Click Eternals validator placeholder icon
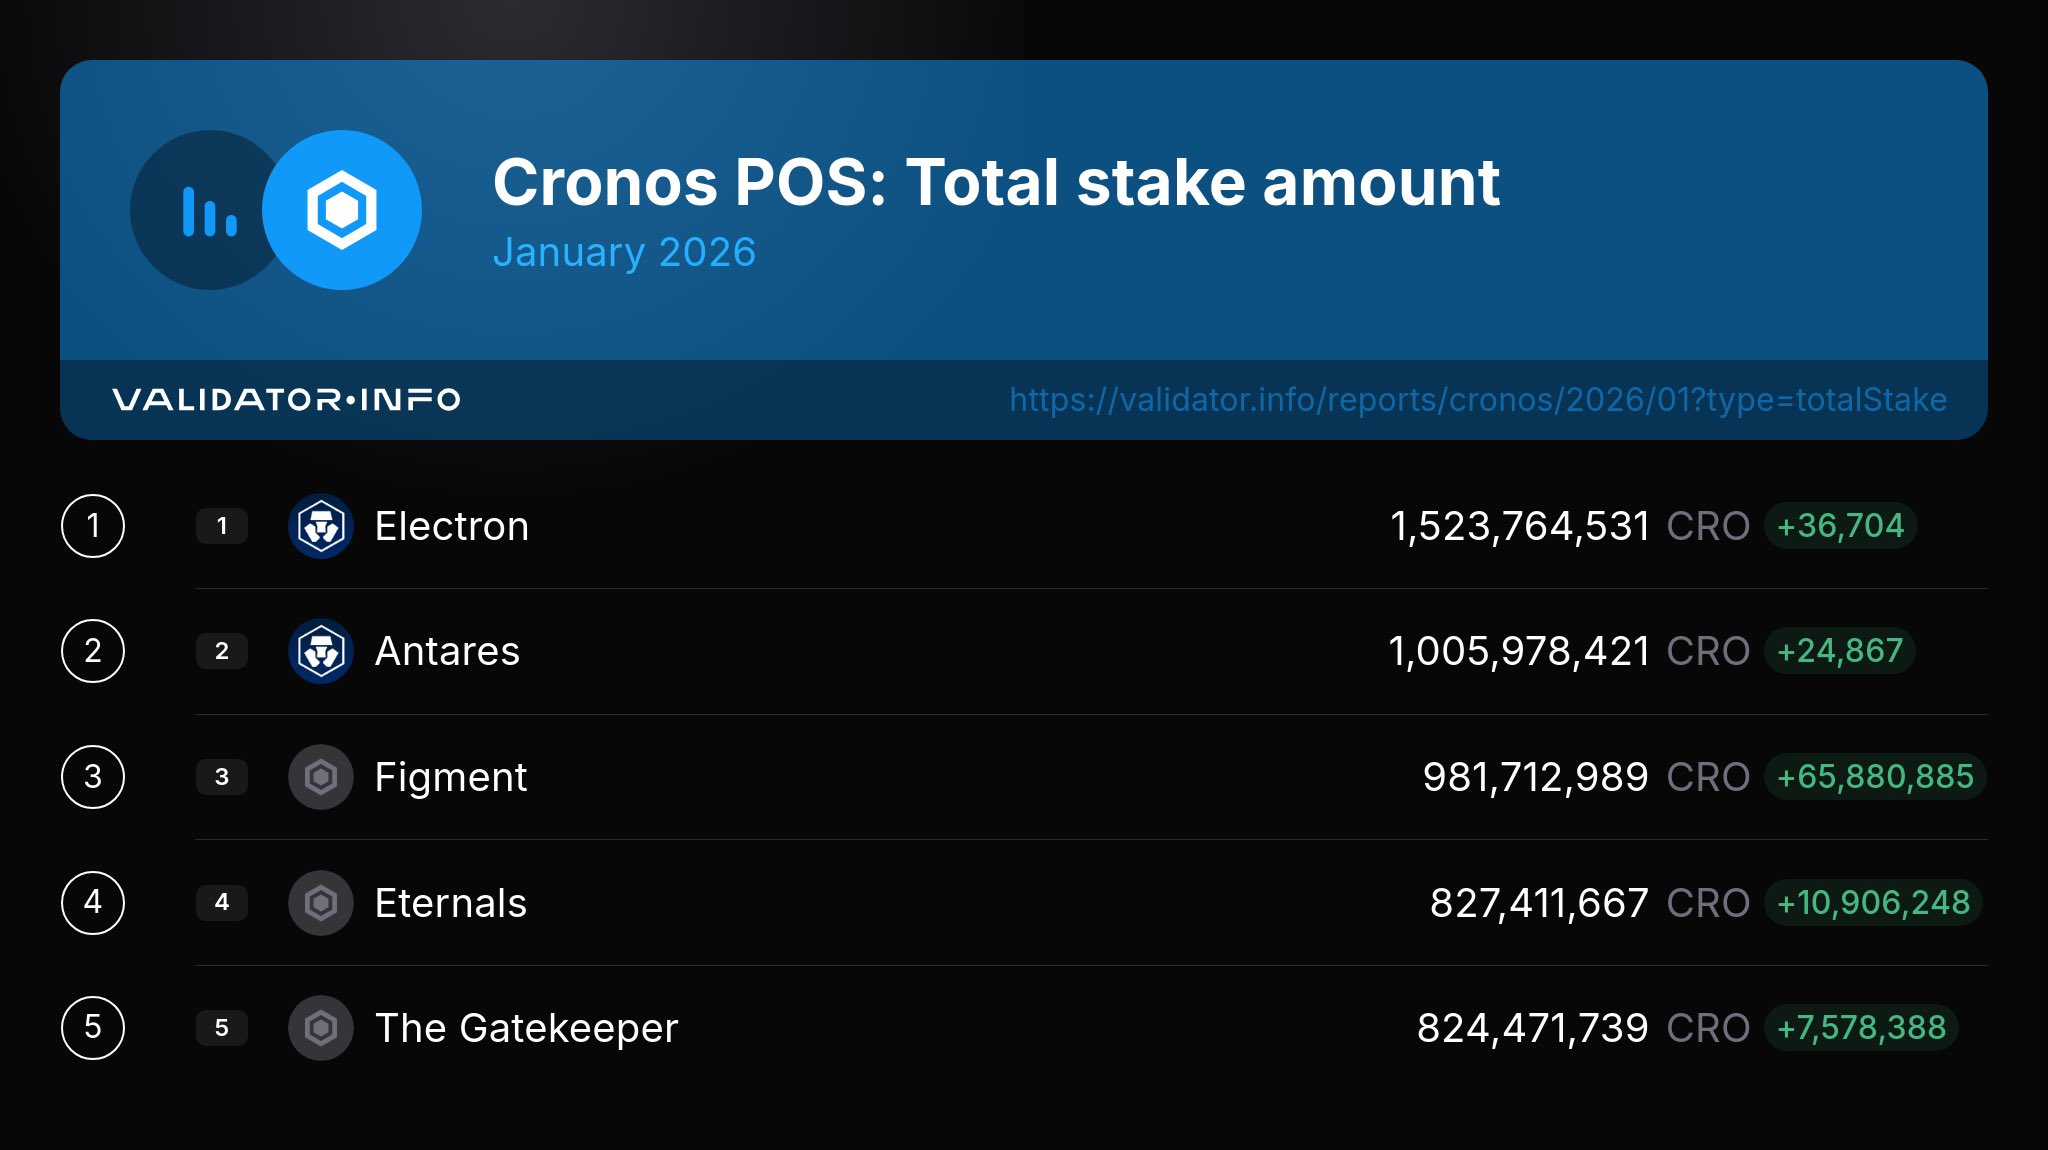Image resolution: width=2048 pixels, height=1150 pixels. (321, 903)
